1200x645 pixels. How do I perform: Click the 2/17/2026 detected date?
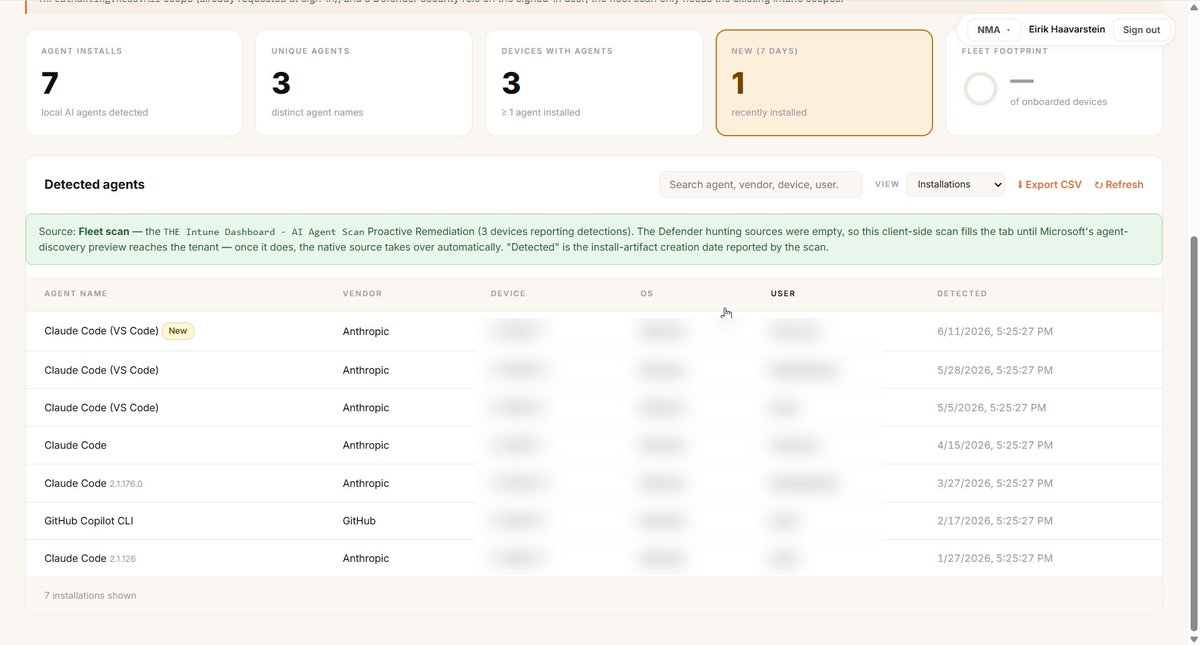click(995, 521)
